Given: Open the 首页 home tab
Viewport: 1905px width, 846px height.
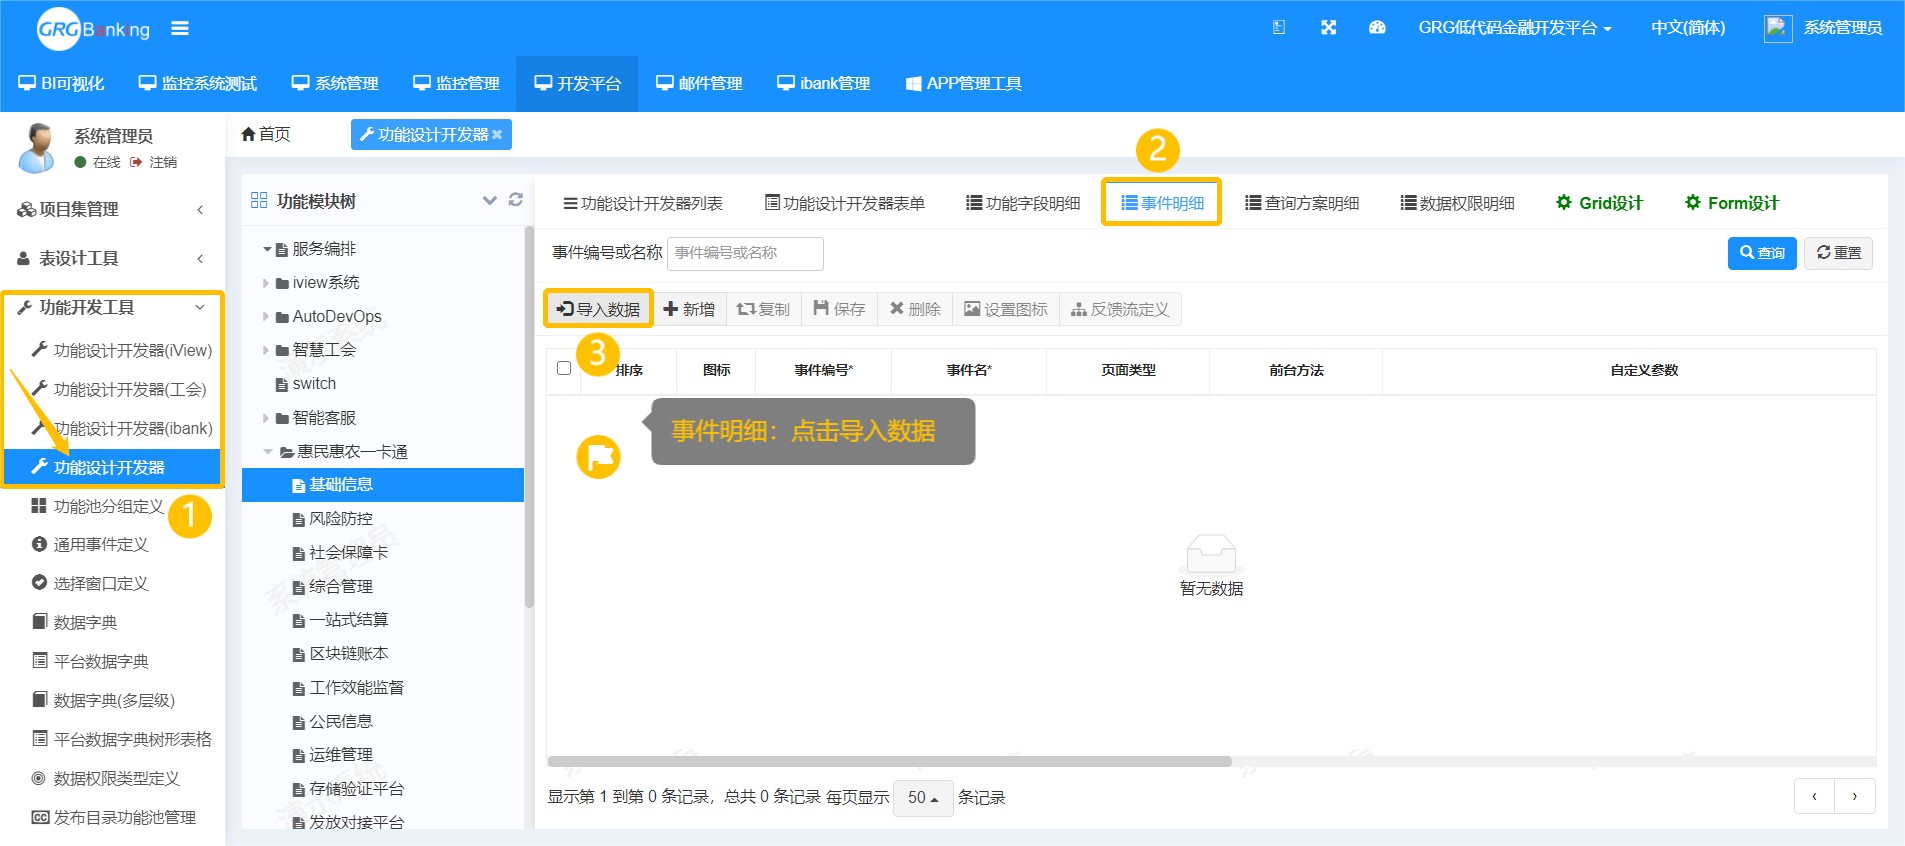Looking at the screenshot, I should click(266, 134).
